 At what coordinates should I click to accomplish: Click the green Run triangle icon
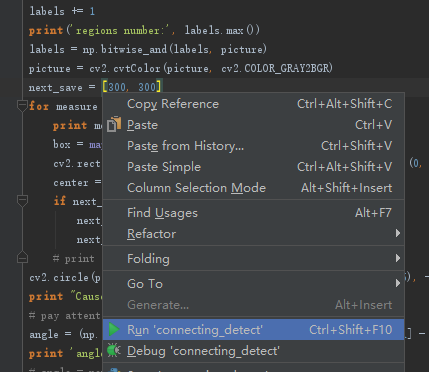coord(114,329)
